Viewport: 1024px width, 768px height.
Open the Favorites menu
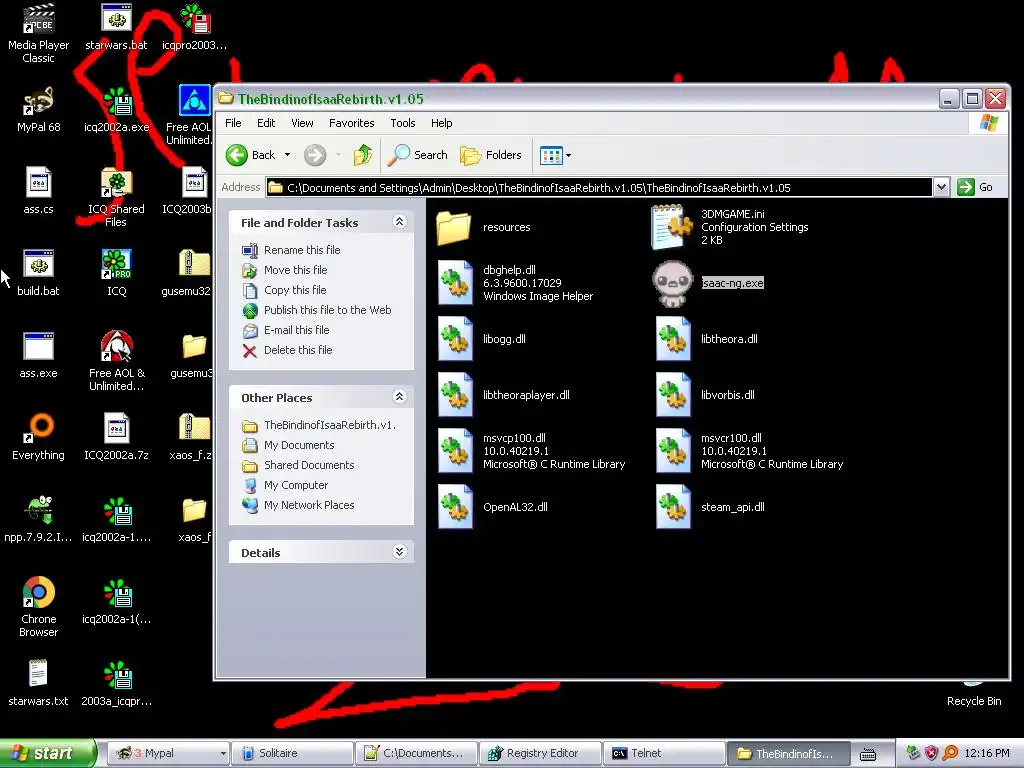click(x=351, y=123)
